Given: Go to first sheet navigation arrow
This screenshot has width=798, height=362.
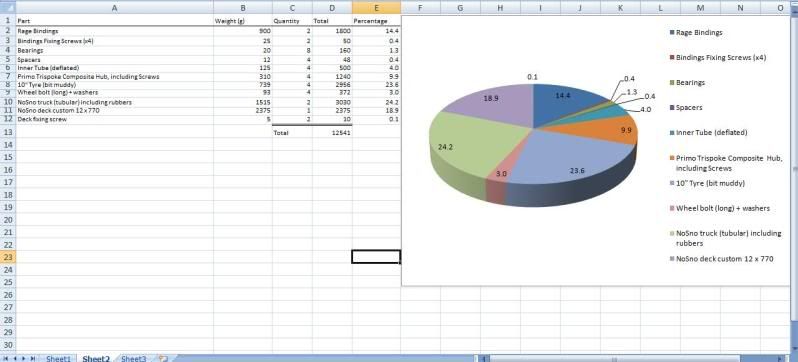Looking at the screenshot, I should pyautogui.click(x=6, y=358).
